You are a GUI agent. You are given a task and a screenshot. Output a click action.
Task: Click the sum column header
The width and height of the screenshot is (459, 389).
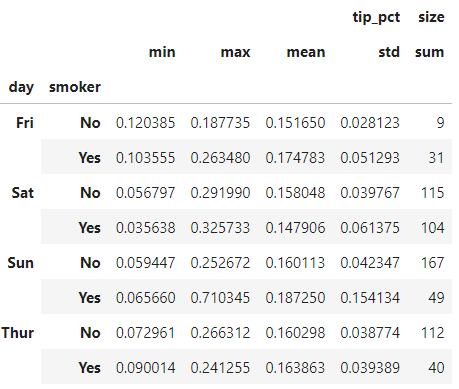[429, 52]
